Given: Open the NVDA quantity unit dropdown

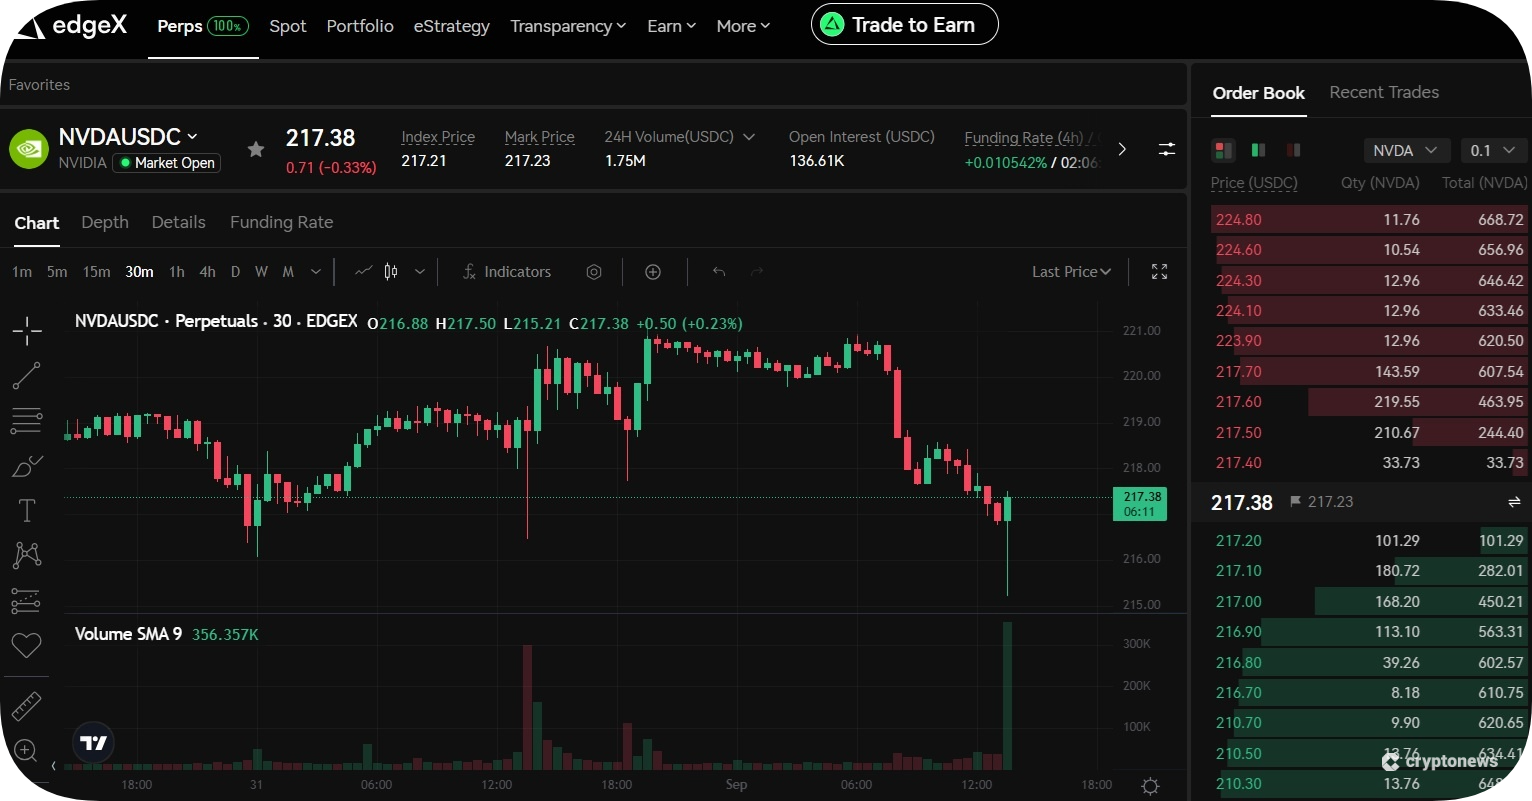Looking at the screenshot, I should click(1407, 150).
